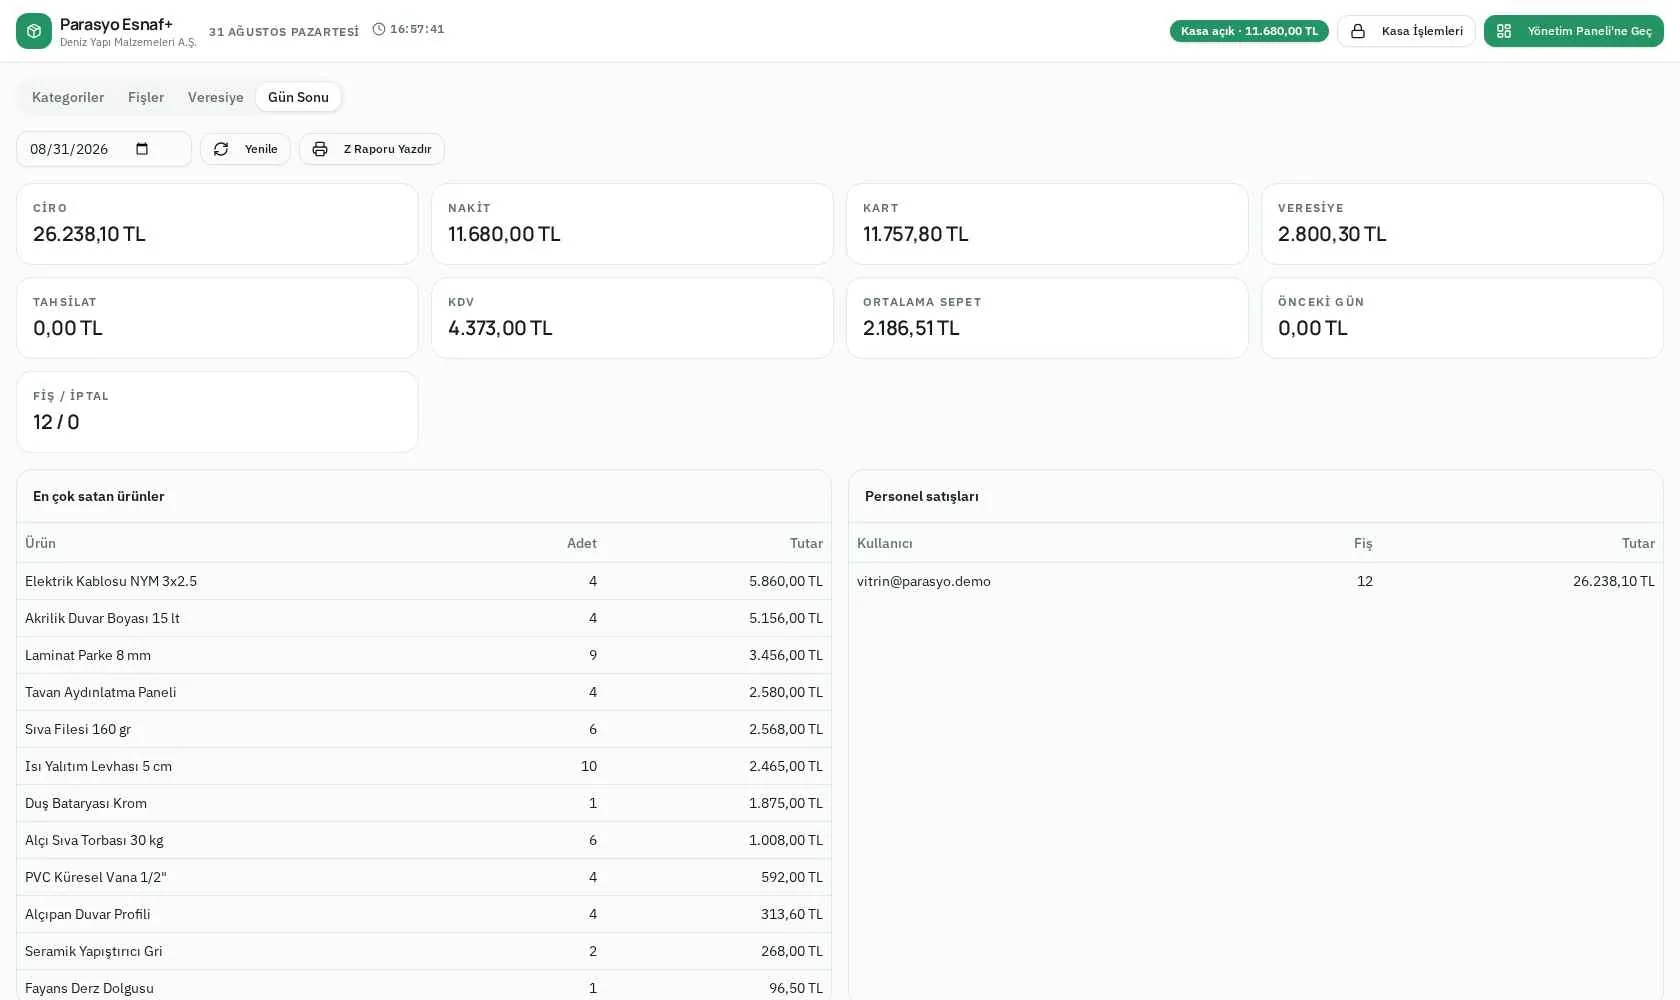Click the Ürün column header
The image size is (1680, 1000).
pos(40,543)
